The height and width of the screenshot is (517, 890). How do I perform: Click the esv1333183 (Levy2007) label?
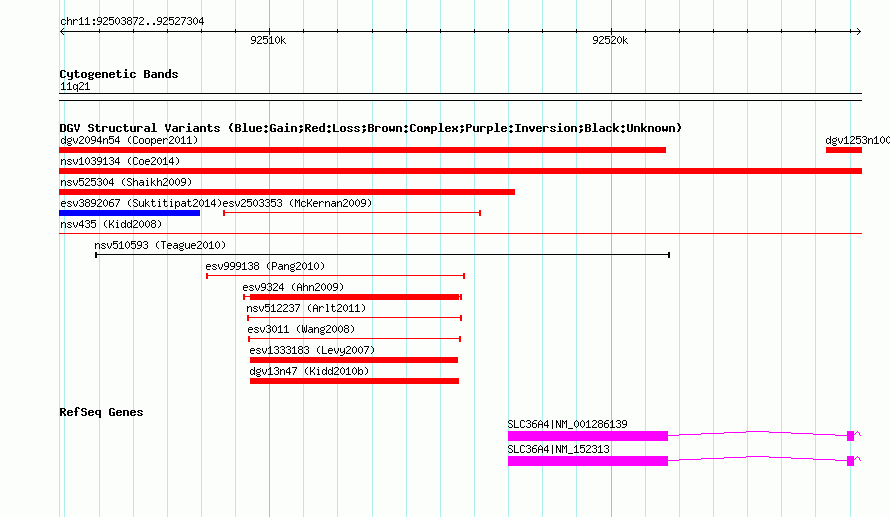(312, 350)
